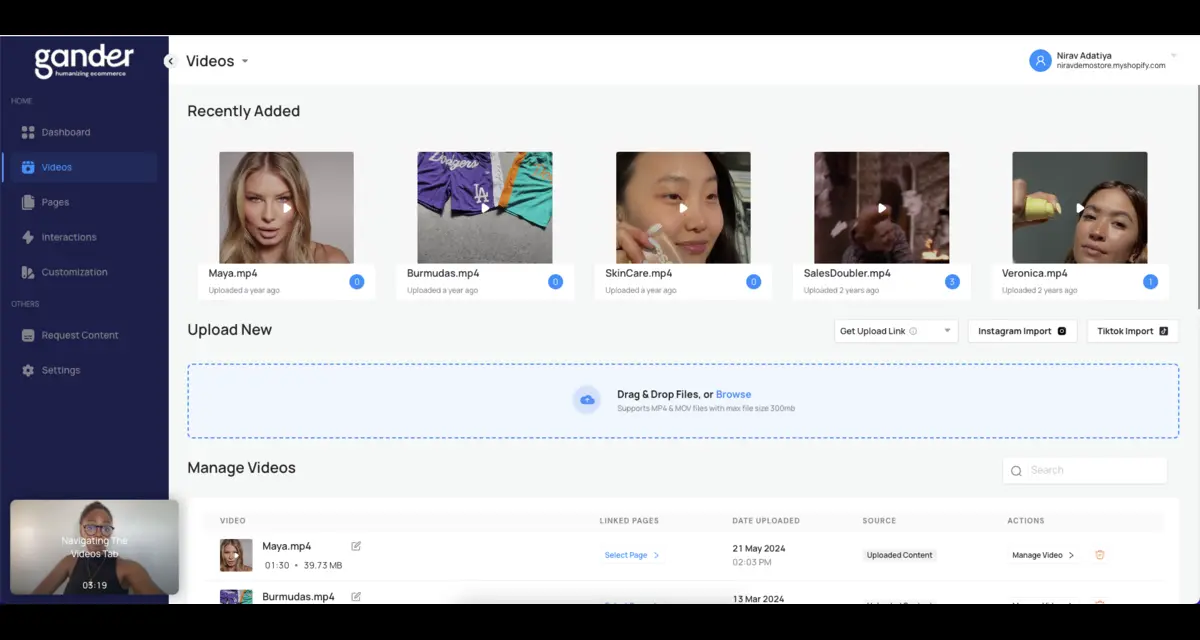Click the gander logo
Screen dimensions: 1200x640
coord(84,61)
